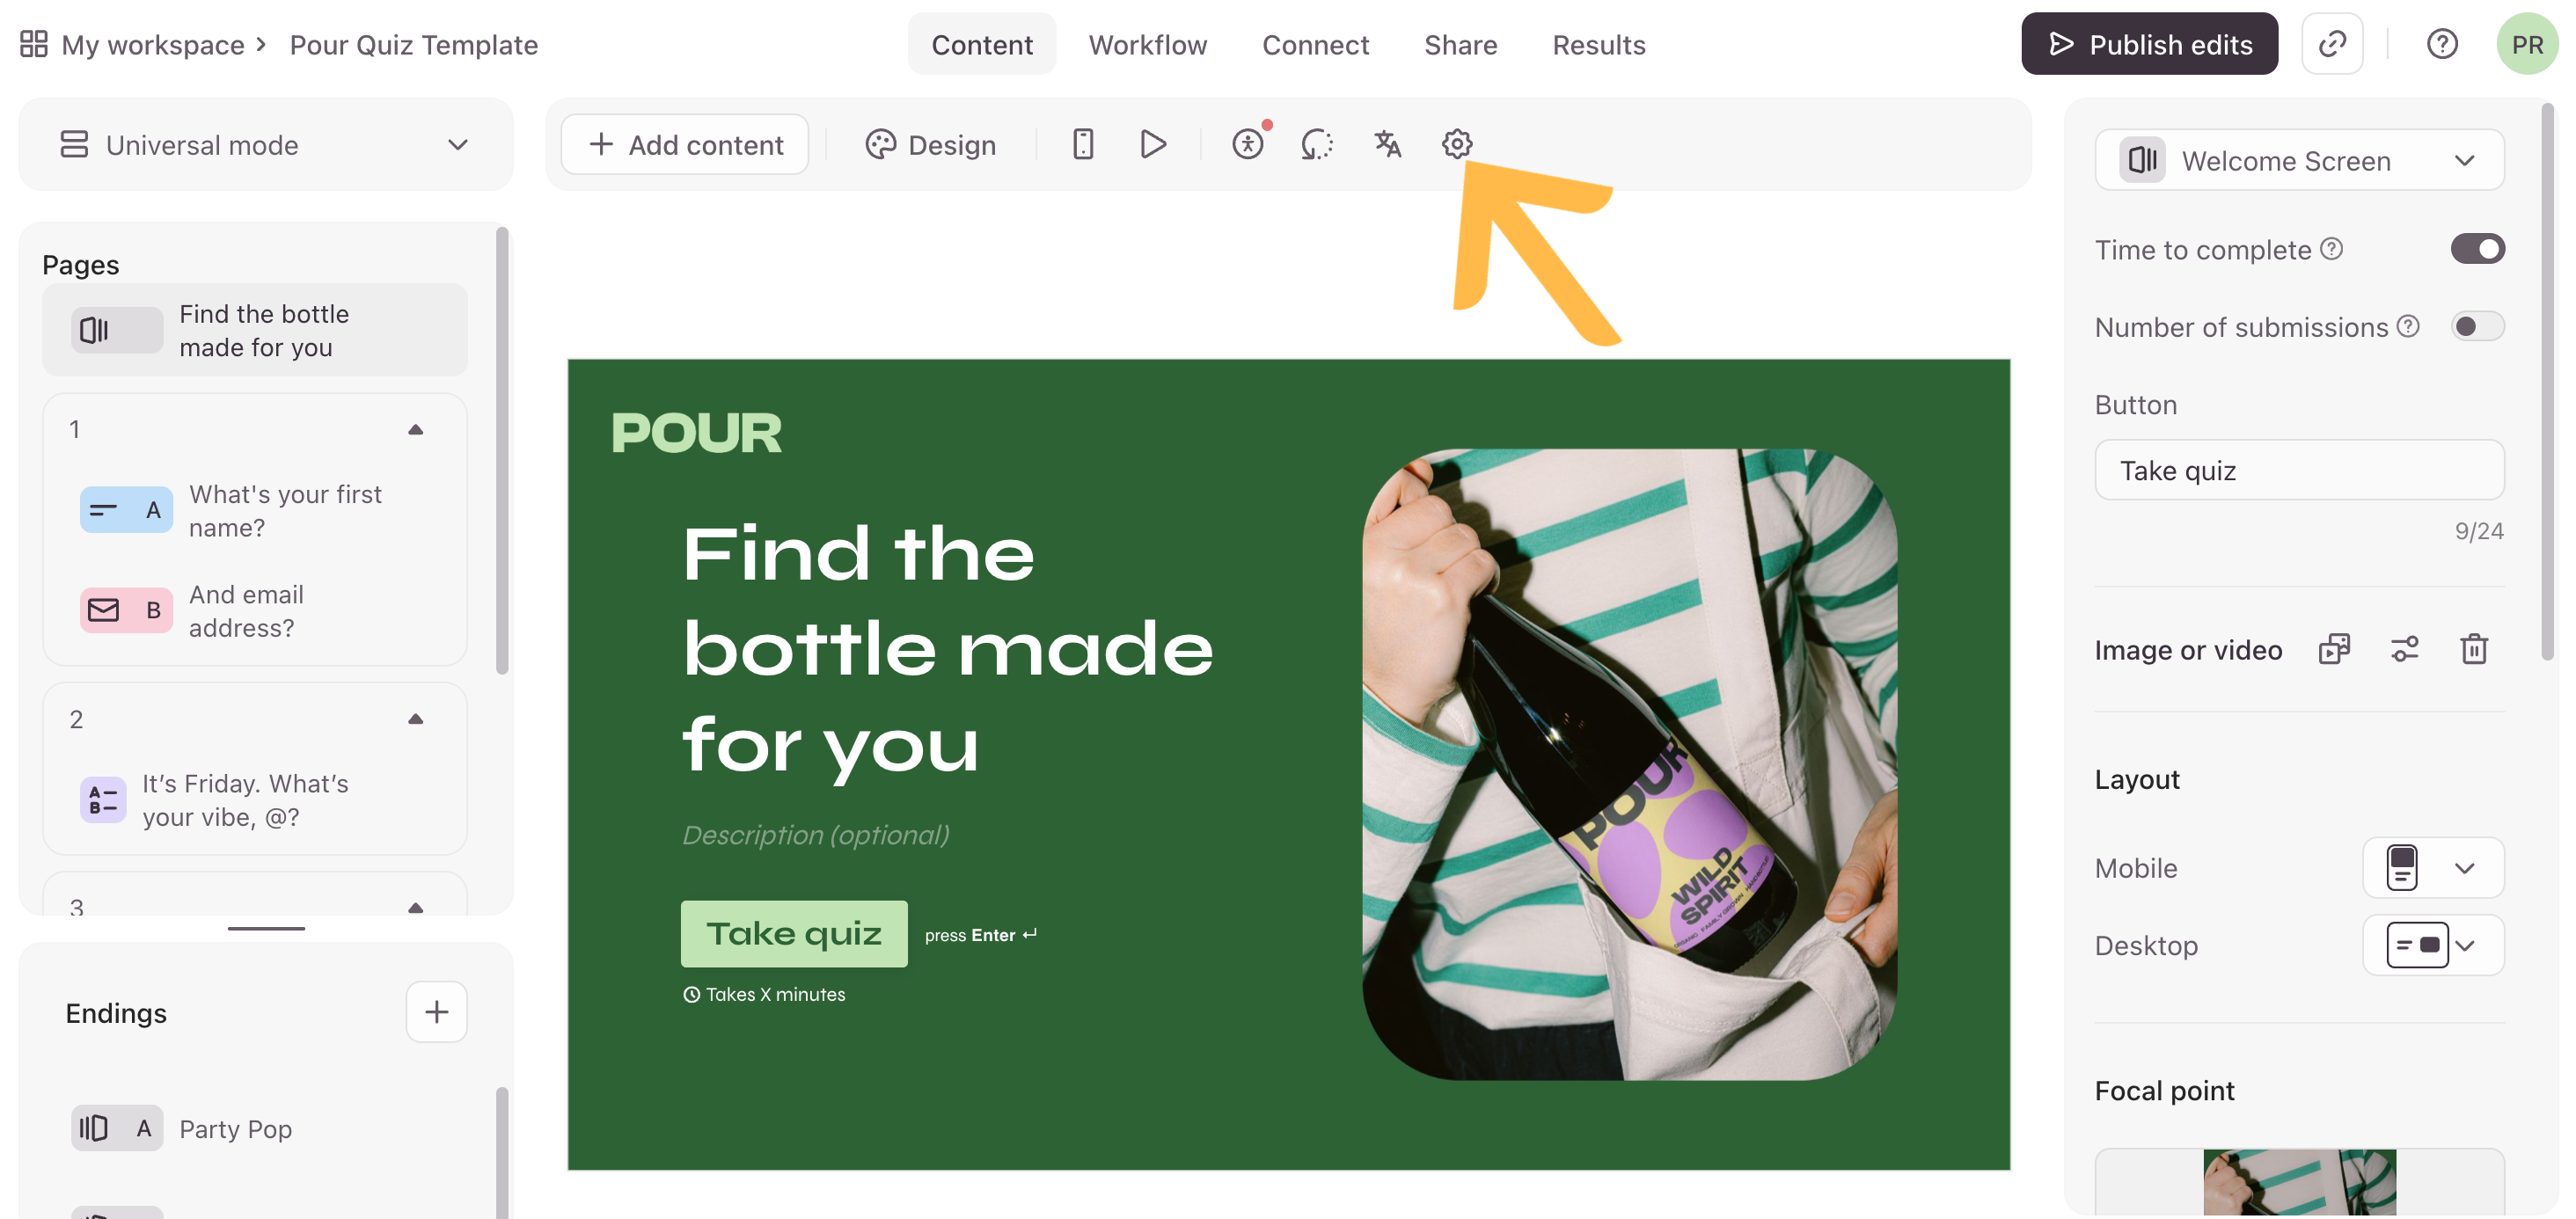
Task: Go to My workspace breadcrumb
Action: click(x=152, y=45)
